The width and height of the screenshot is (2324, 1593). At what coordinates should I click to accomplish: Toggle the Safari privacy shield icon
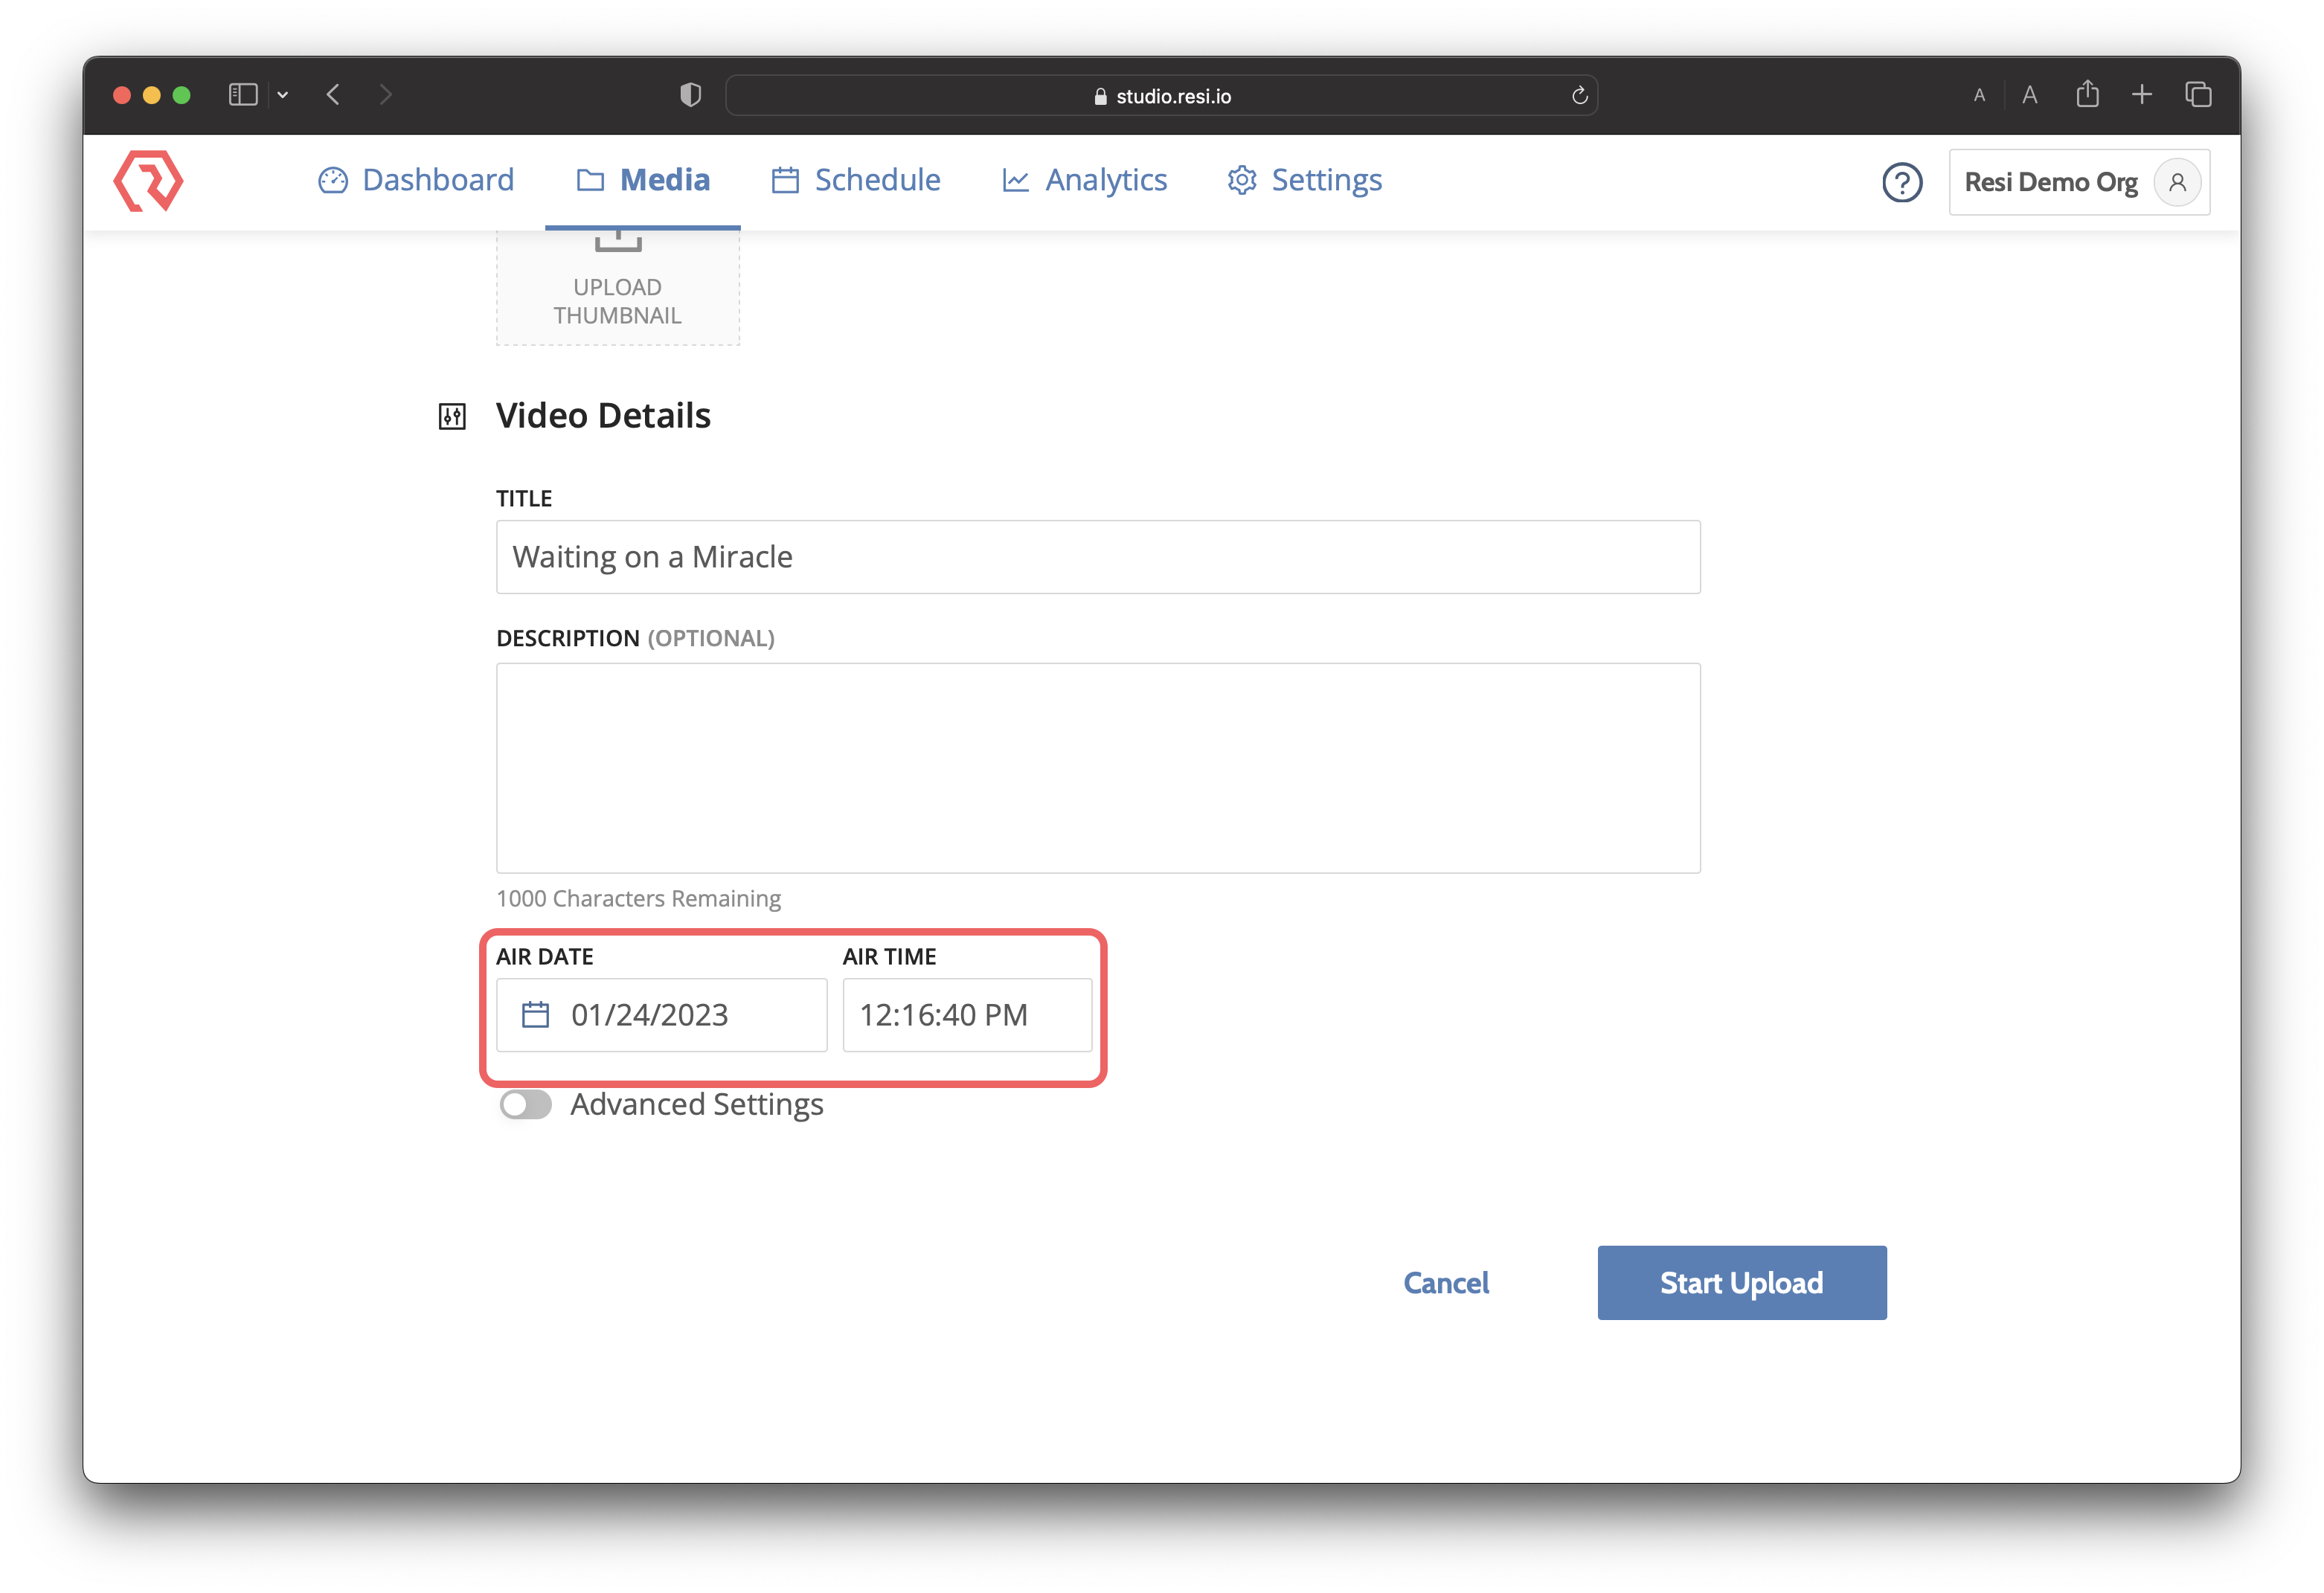689,94
